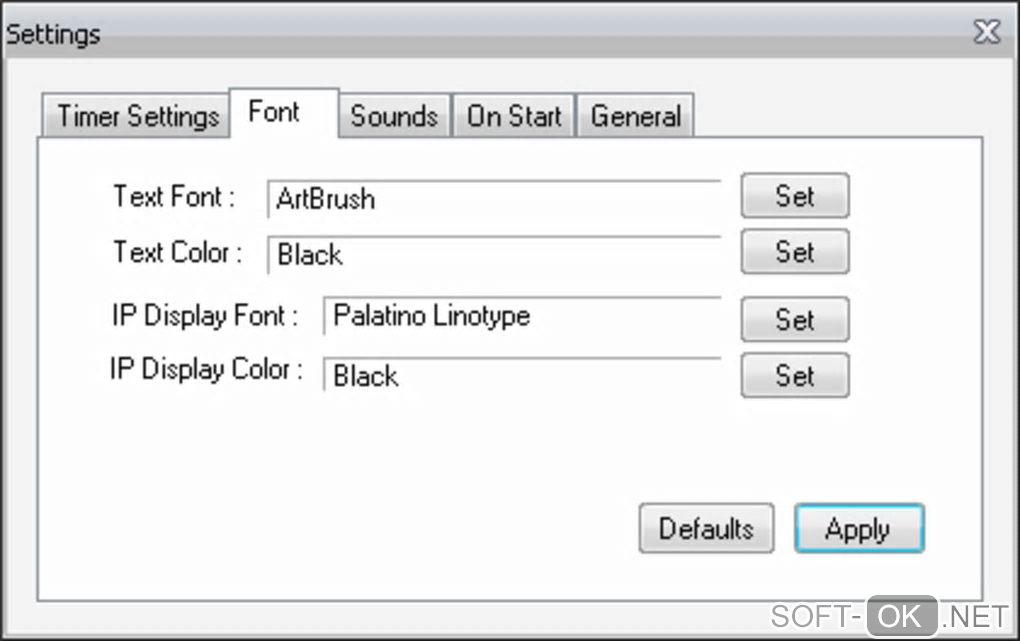Click Set next to IP Display Font
1020x641 pixels.
pyautogui.click(x=795, y=320)
